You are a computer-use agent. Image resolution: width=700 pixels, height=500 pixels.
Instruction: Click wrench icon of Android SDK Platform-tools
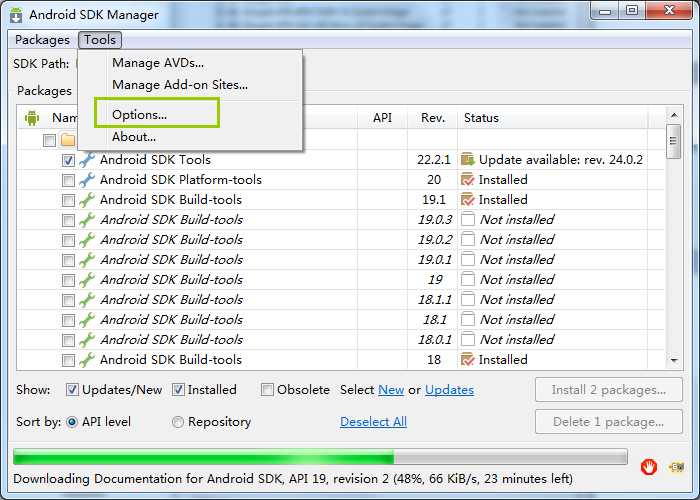click(87, 180)
